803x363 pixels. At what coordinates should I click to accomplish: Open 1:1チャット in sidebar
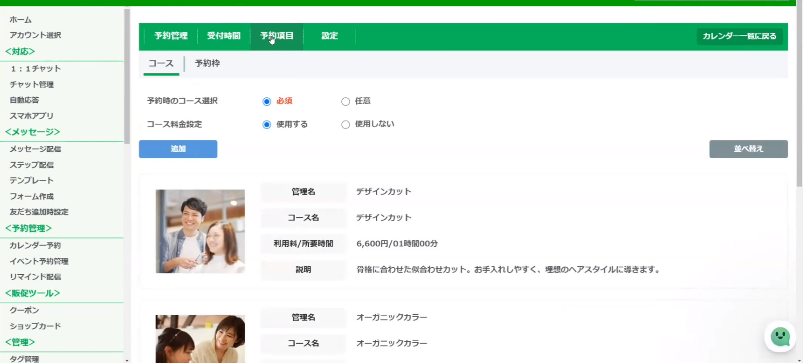(x=35, y=69)
